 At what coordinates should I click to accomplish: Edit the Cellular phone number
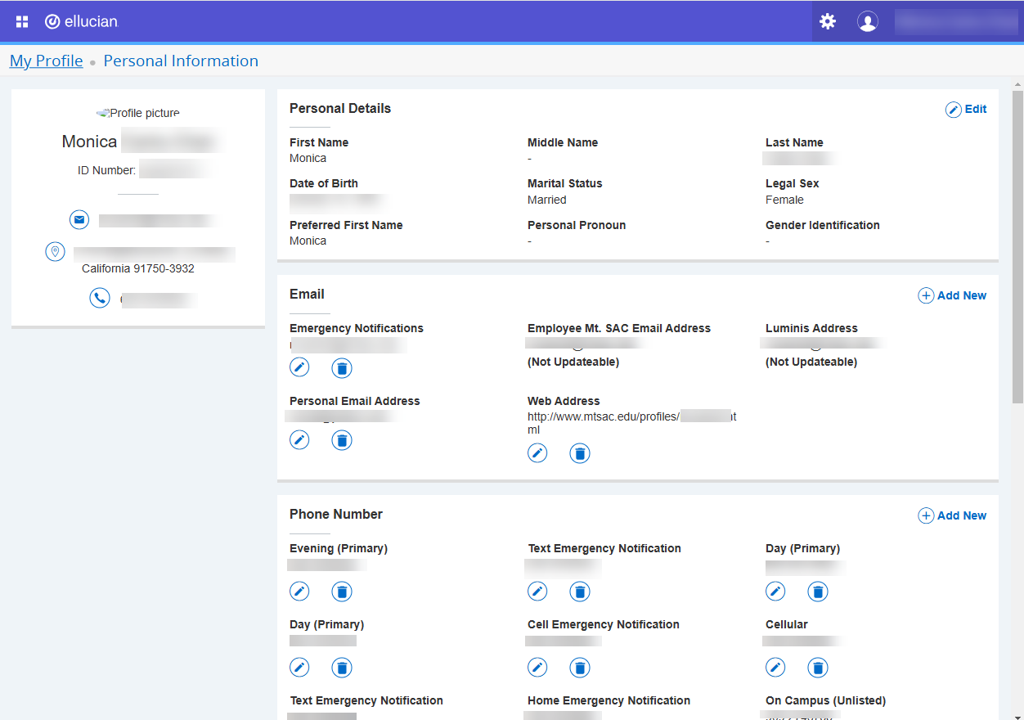[x=775, y=667]
